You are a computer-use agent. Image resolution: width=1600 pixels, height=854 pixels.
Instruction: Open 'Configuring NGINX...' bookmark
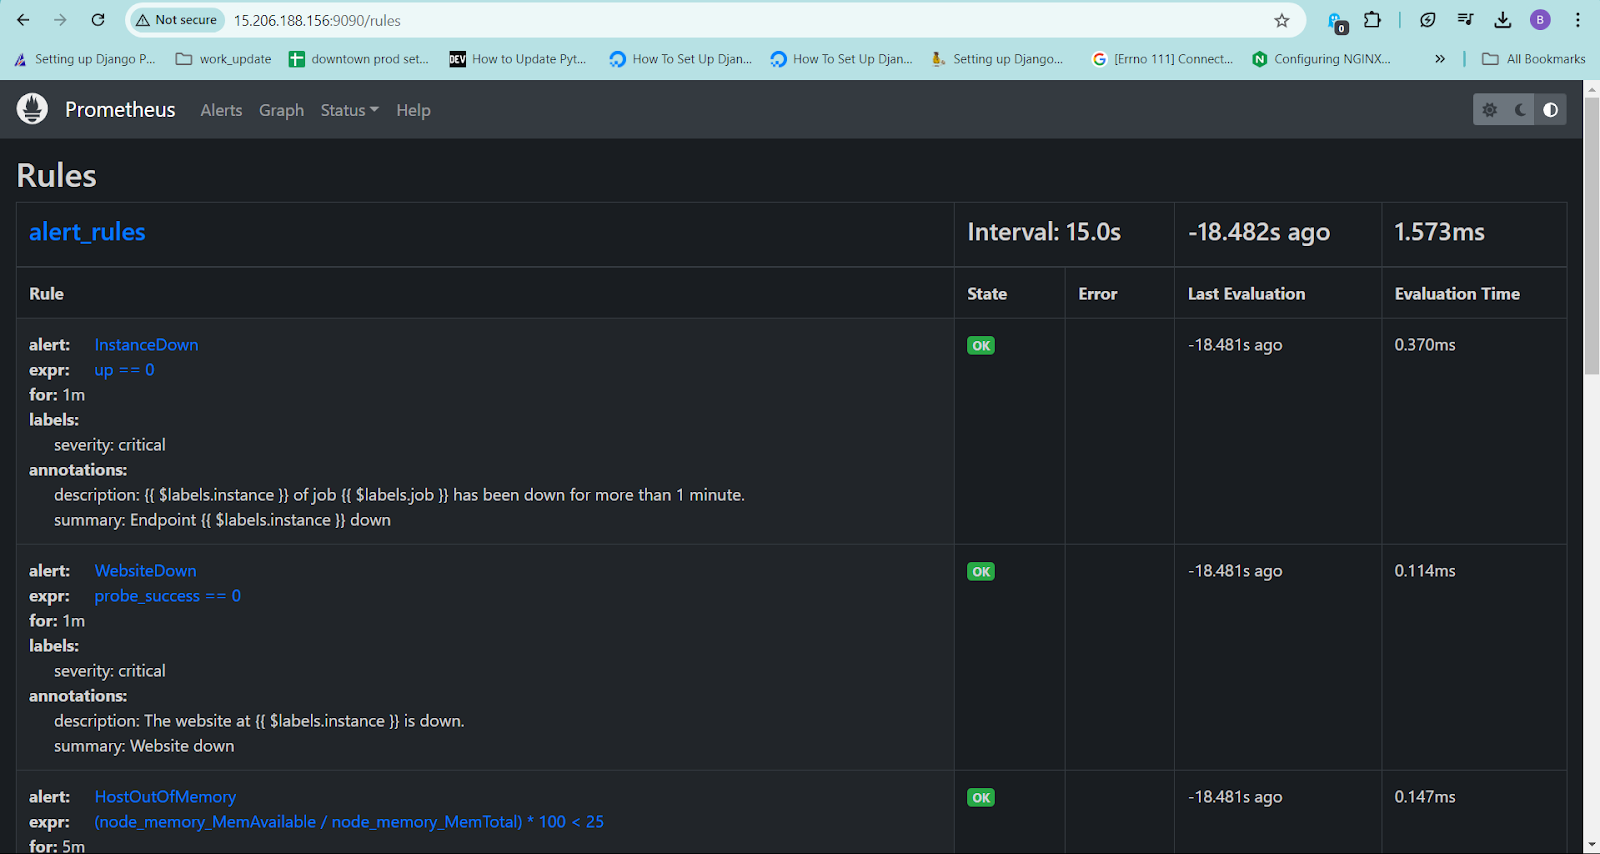(x=1321, y=59)
